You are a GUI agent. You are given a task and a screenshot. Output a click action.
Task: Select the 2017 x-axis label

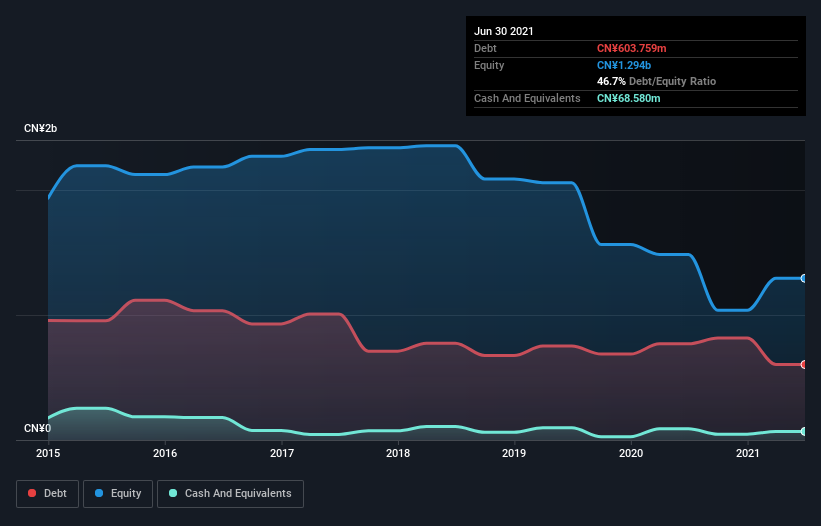click(x=282, y=453)
